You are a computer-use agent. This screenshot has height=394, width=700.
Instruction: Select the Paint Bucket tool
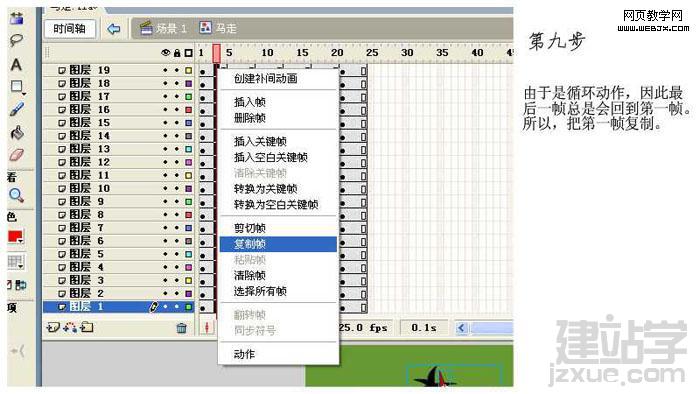point(17,133)
